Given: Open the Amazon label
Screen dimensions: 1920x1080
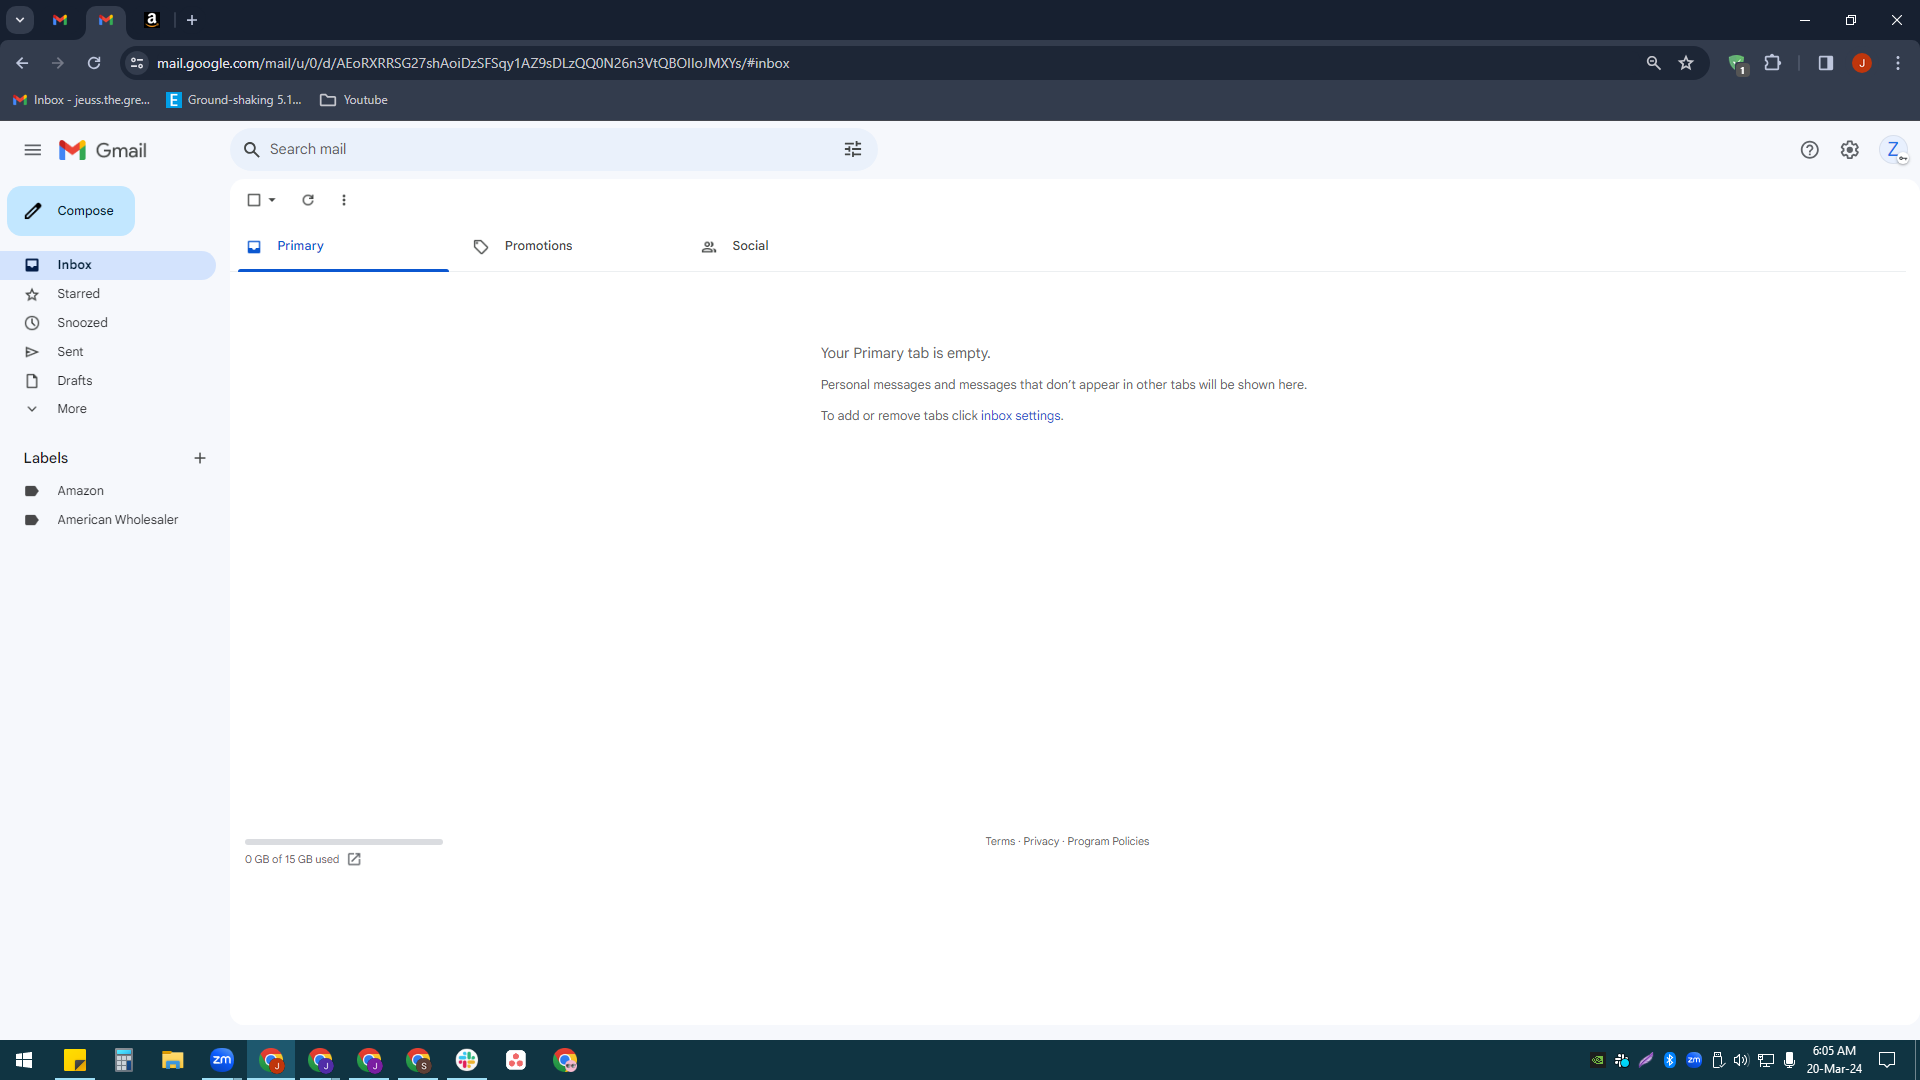Looking at the screenshot, I should click(108, 491).
